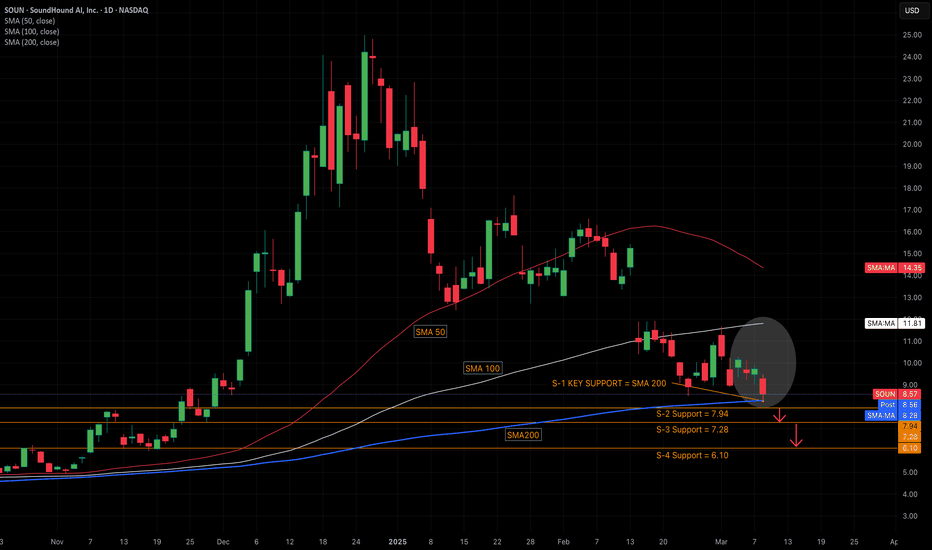Screen dimensions: 932x550
Task: Select the S-3 Support = 7.28 note
Action: 692,429
